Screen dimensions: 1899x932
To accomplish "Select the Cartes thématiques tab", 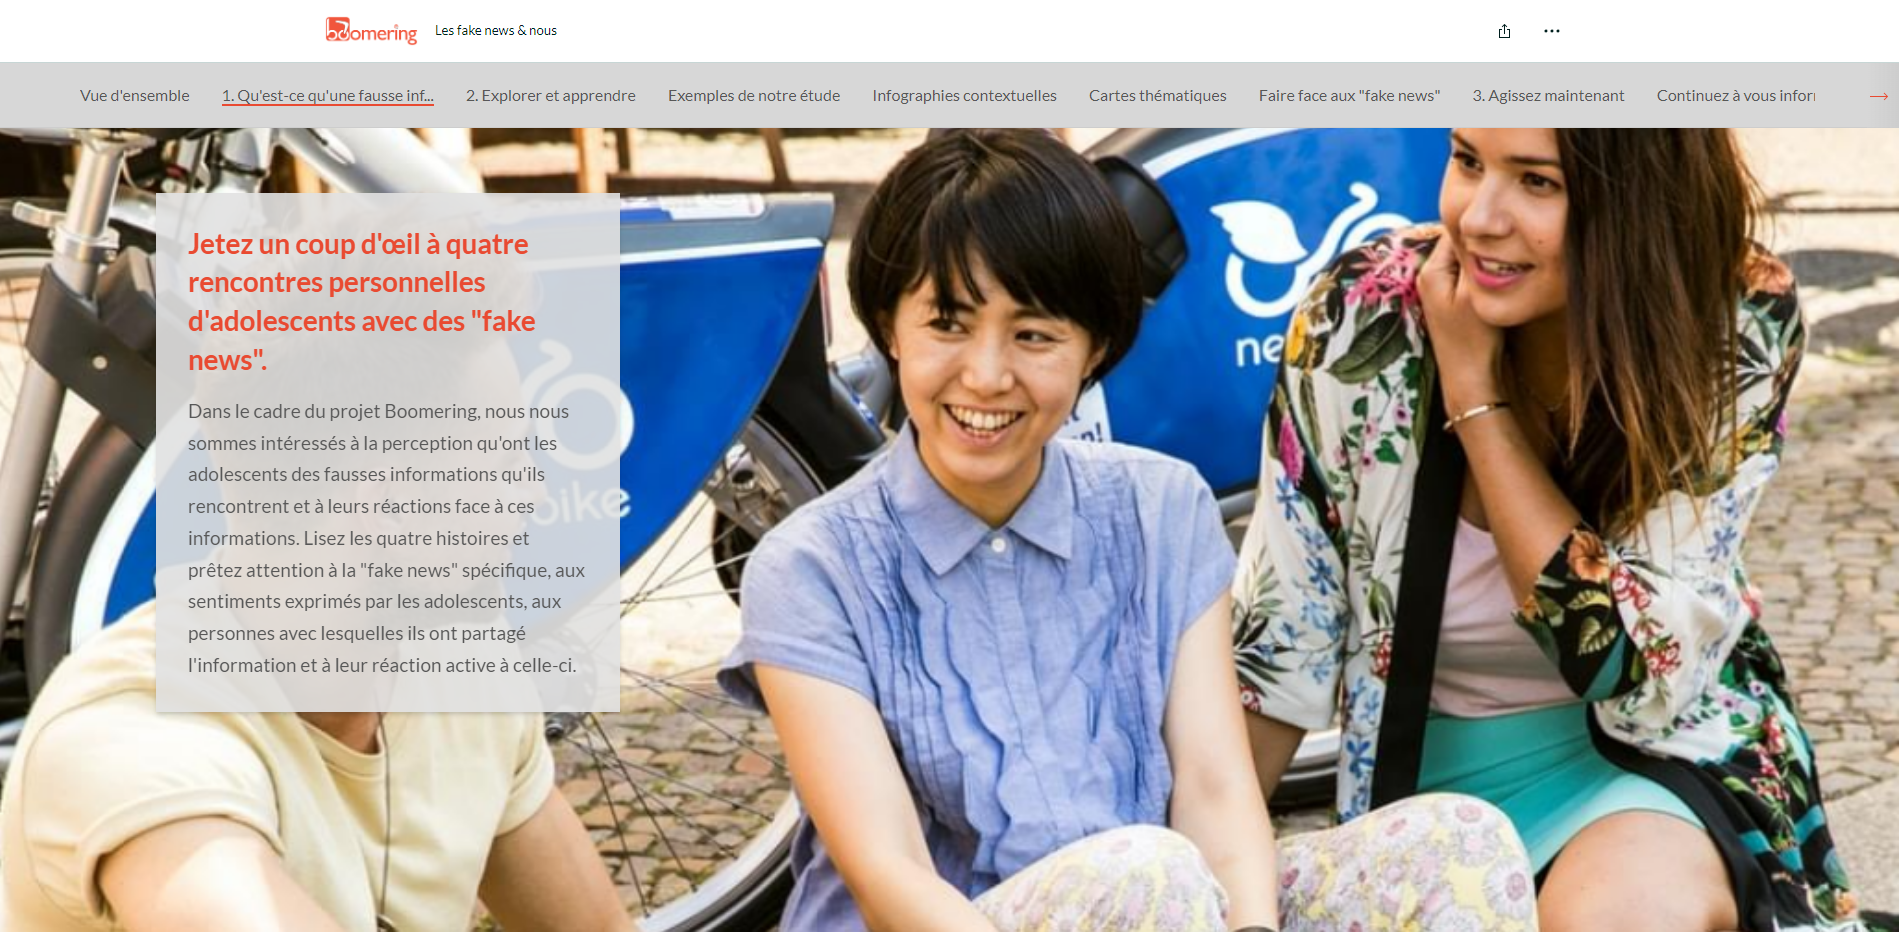I will point(1157,96).
